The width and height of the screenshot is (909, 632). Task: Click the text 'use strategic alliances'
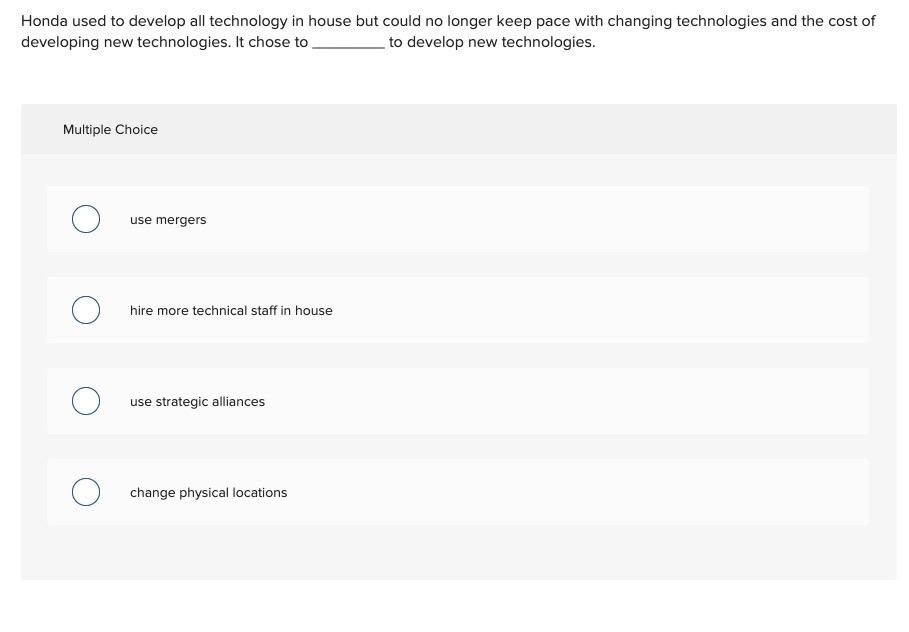point(196,401)
